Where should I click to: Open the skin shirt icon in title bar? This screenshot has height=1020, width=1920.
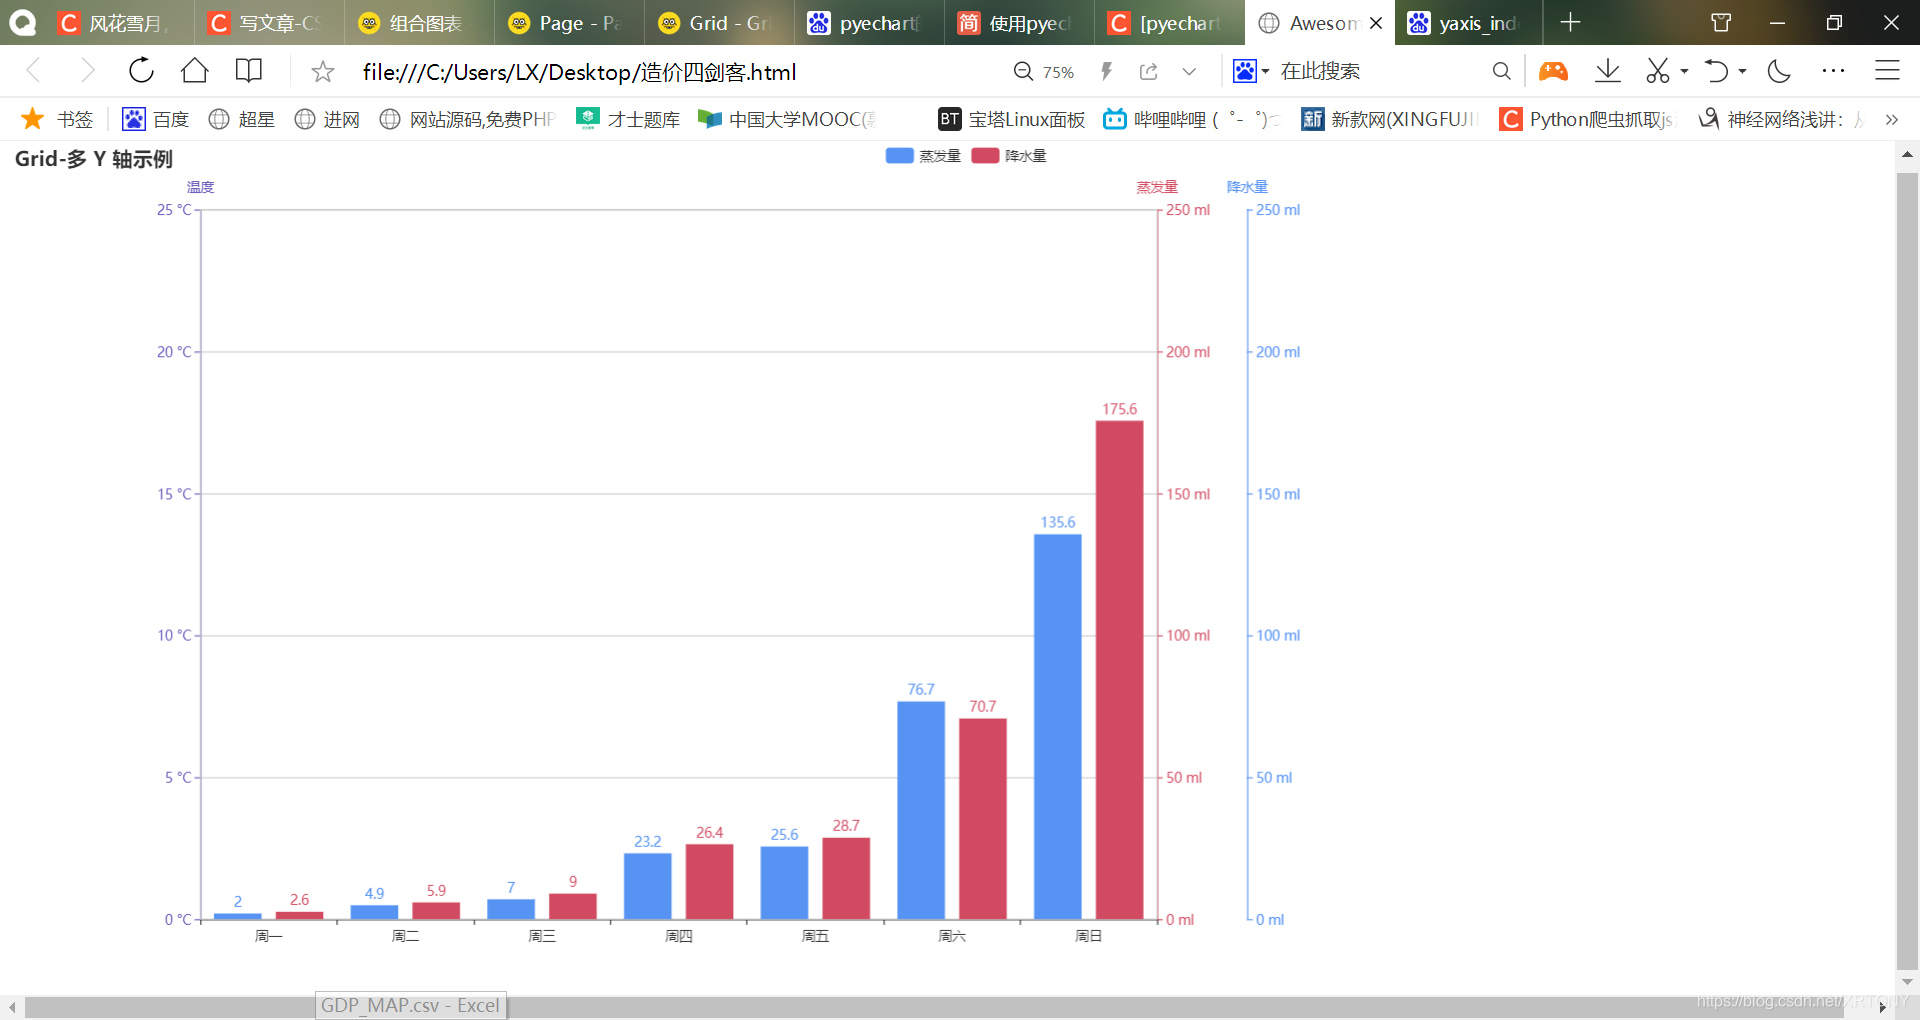[1721, 22]
